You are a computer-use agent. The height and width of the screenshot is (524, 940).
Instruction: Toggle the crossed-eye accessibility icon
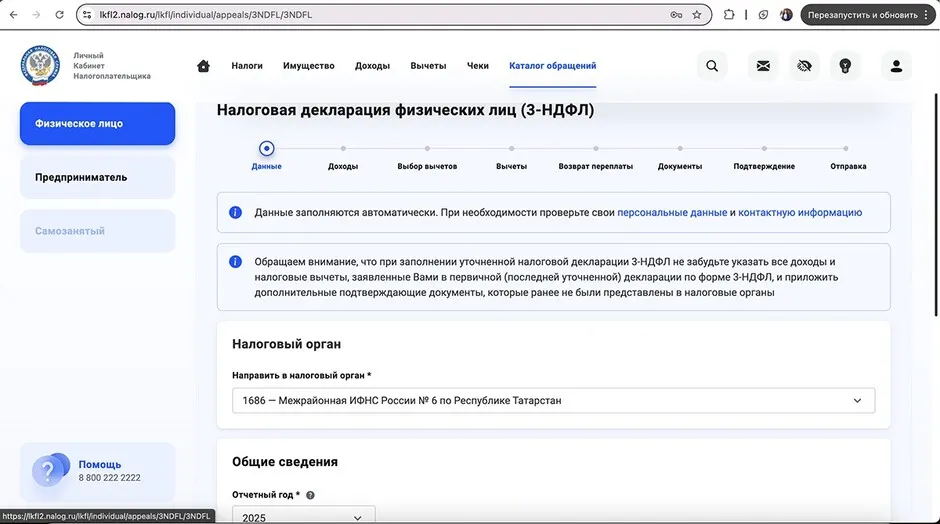coord(804,66)
